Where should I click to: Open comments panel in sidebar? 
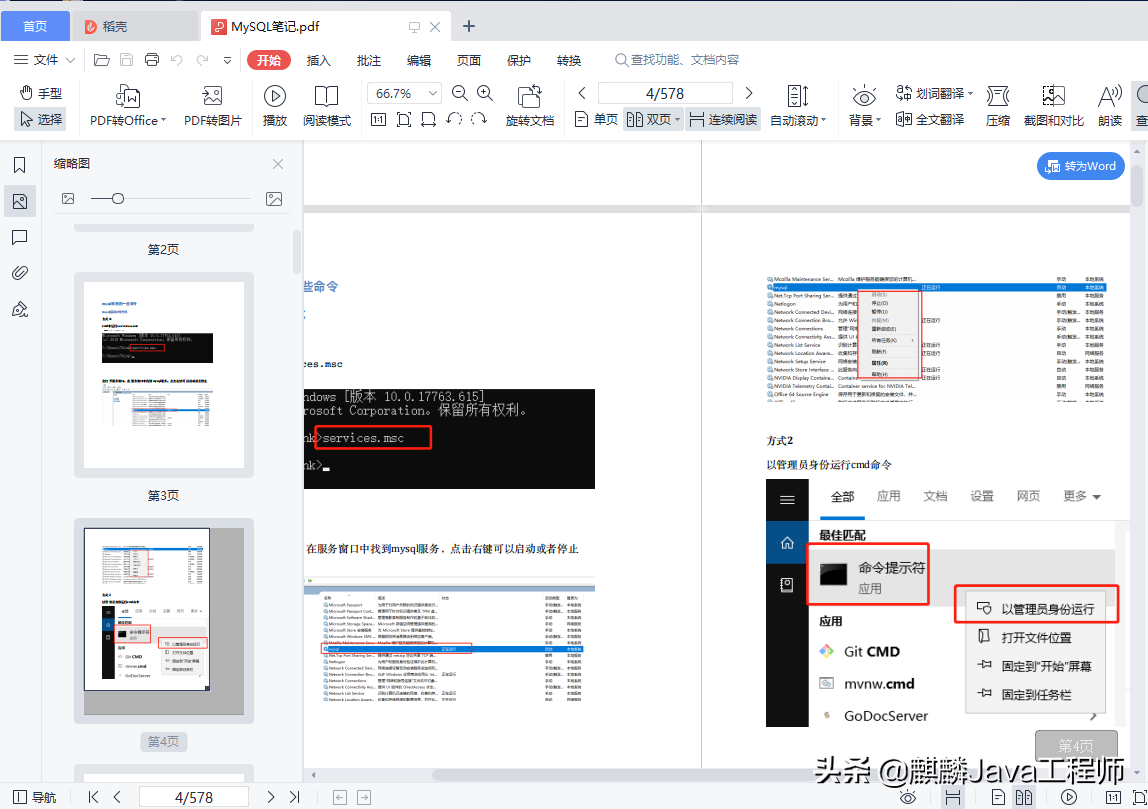coord(20,237)
